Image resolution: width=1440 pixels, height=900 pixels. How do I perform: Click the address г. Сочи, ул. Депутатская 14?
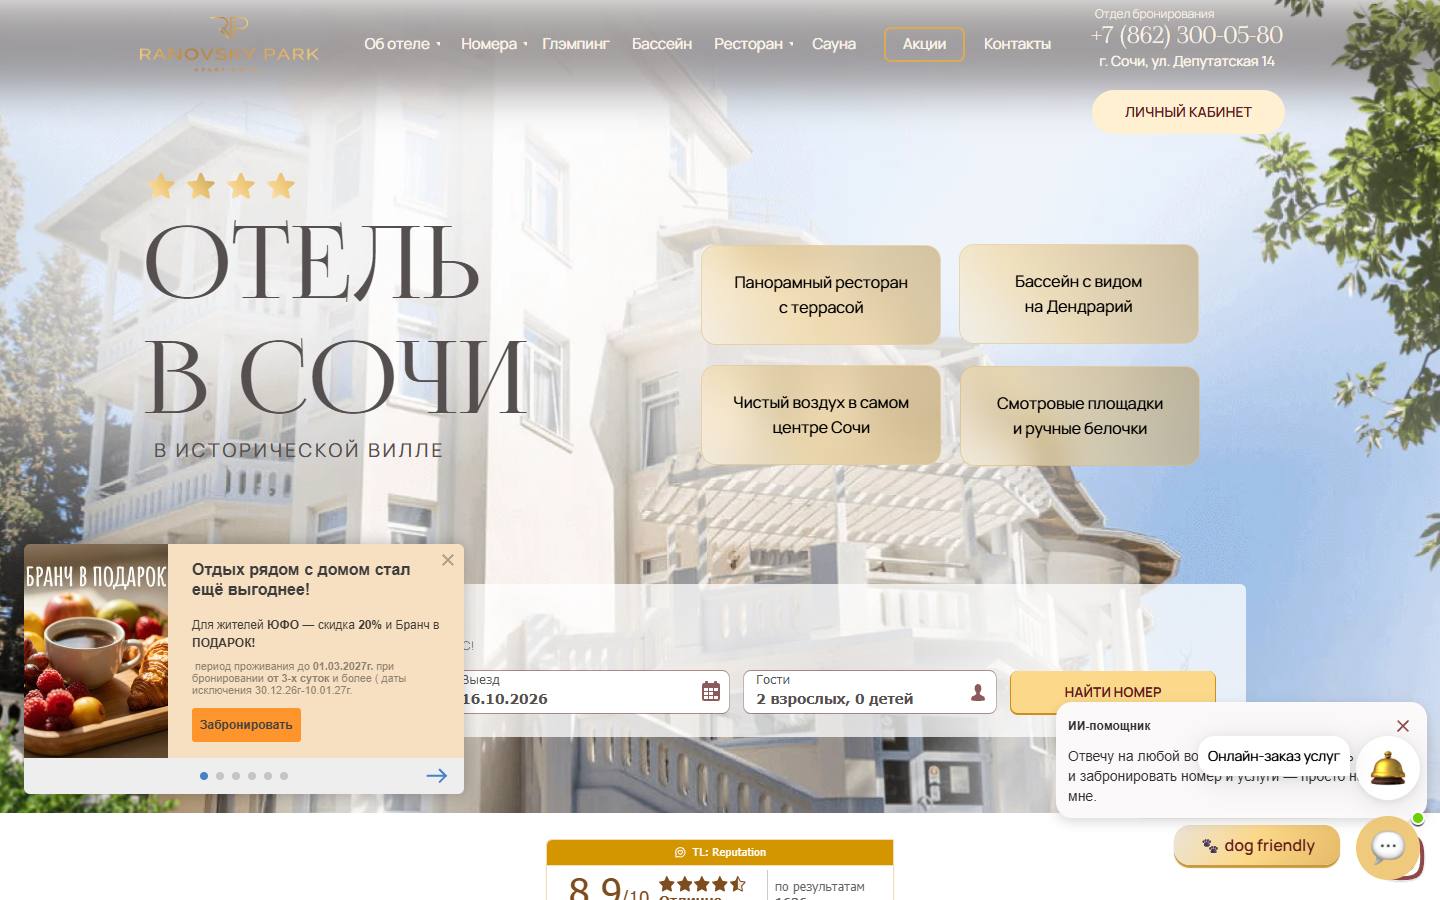[x=1187, y=61]
